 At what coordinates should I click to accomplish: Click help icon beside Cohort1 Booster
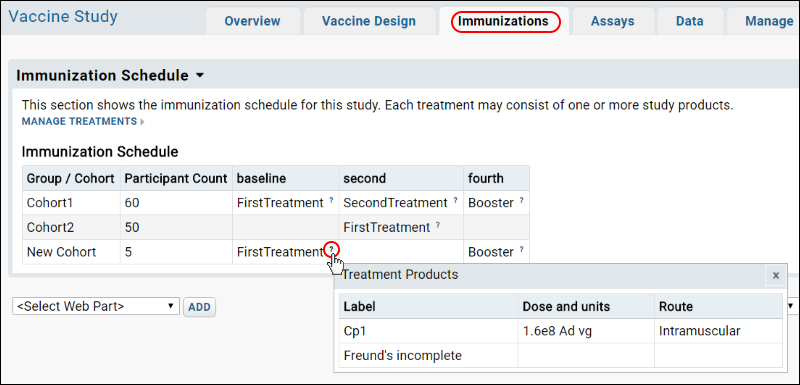521,200
